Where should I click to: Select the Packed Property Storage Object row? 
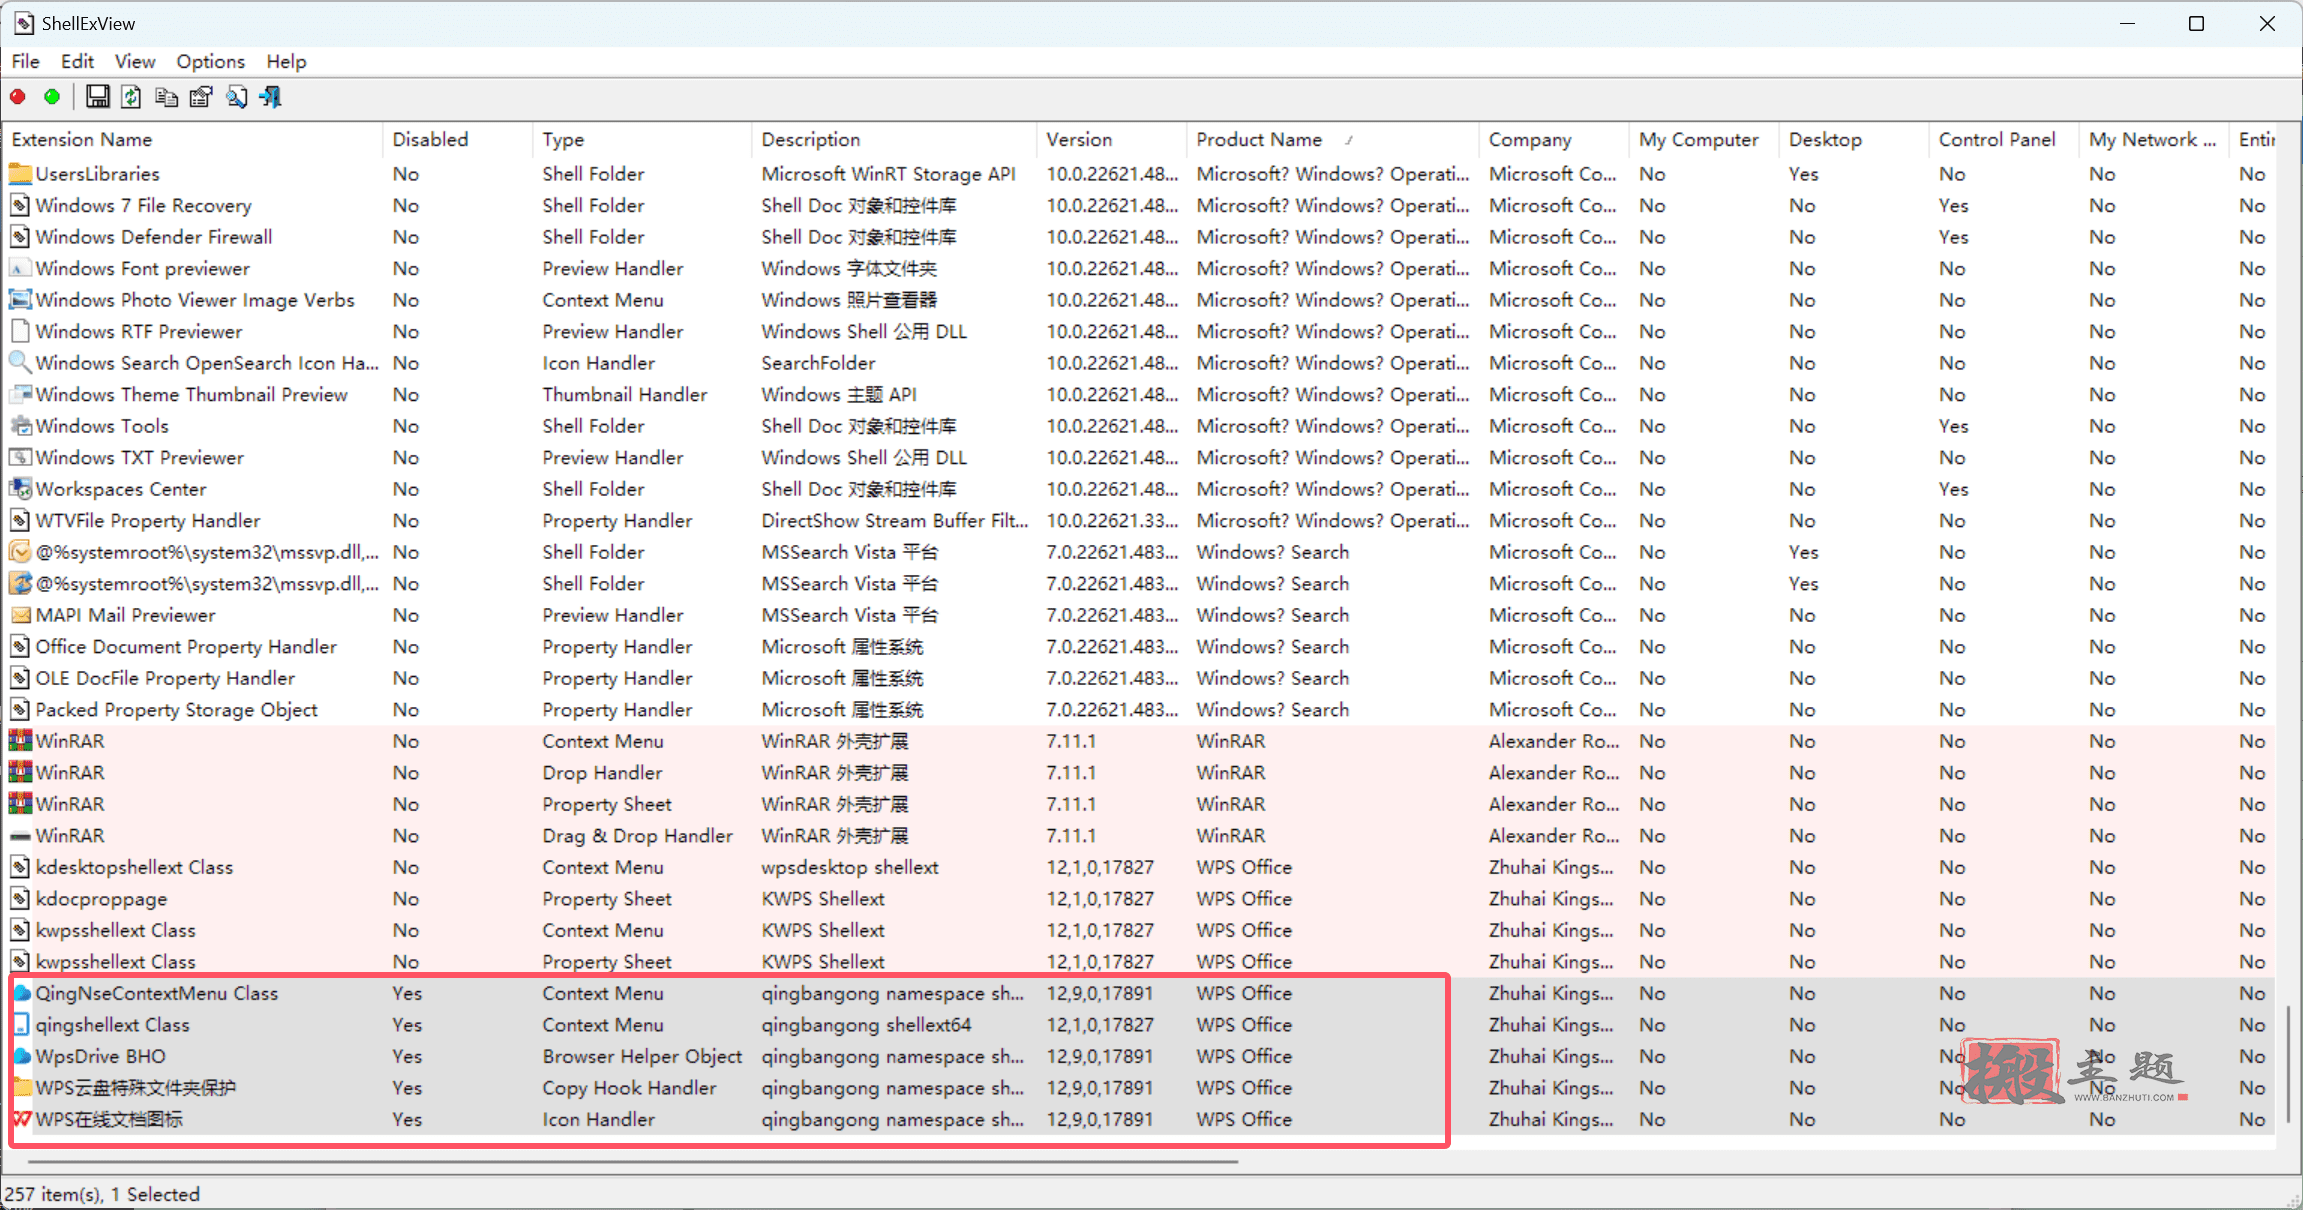click(x=1140, y=710)
